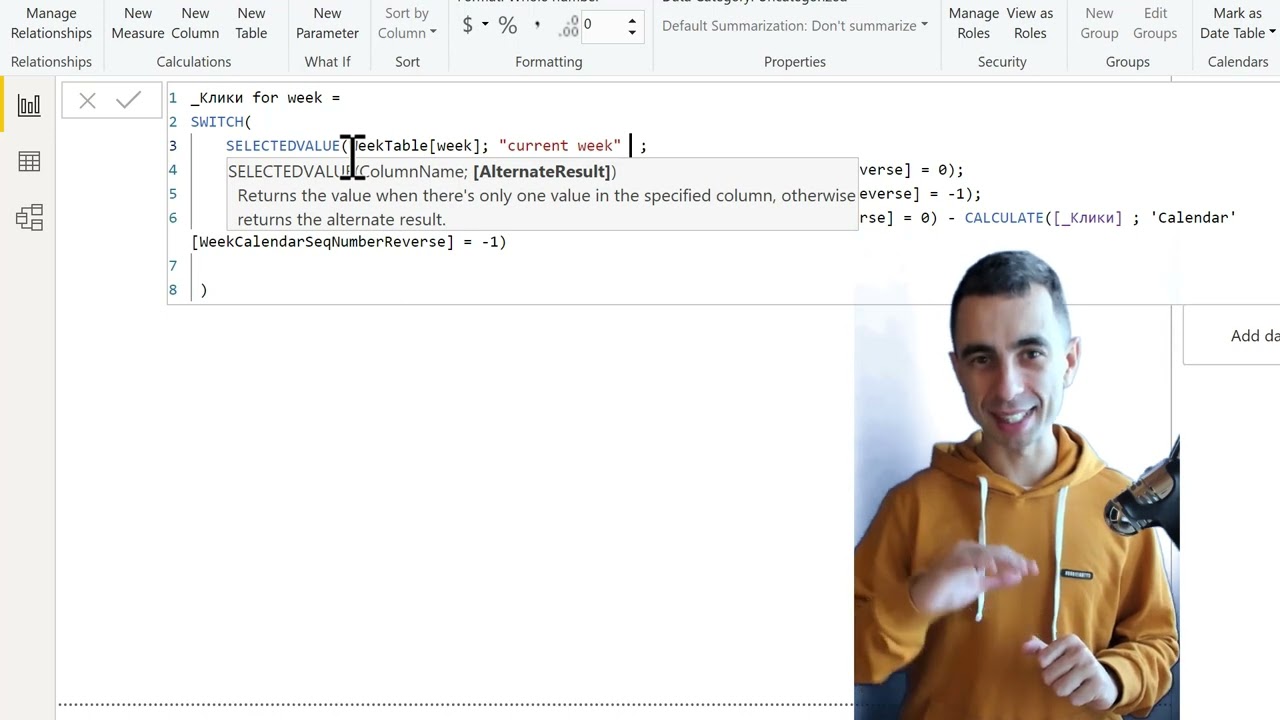This screenshot has height=720, width=1280.
Task: Add a New Parameter
Action: (x=327, y=23)
